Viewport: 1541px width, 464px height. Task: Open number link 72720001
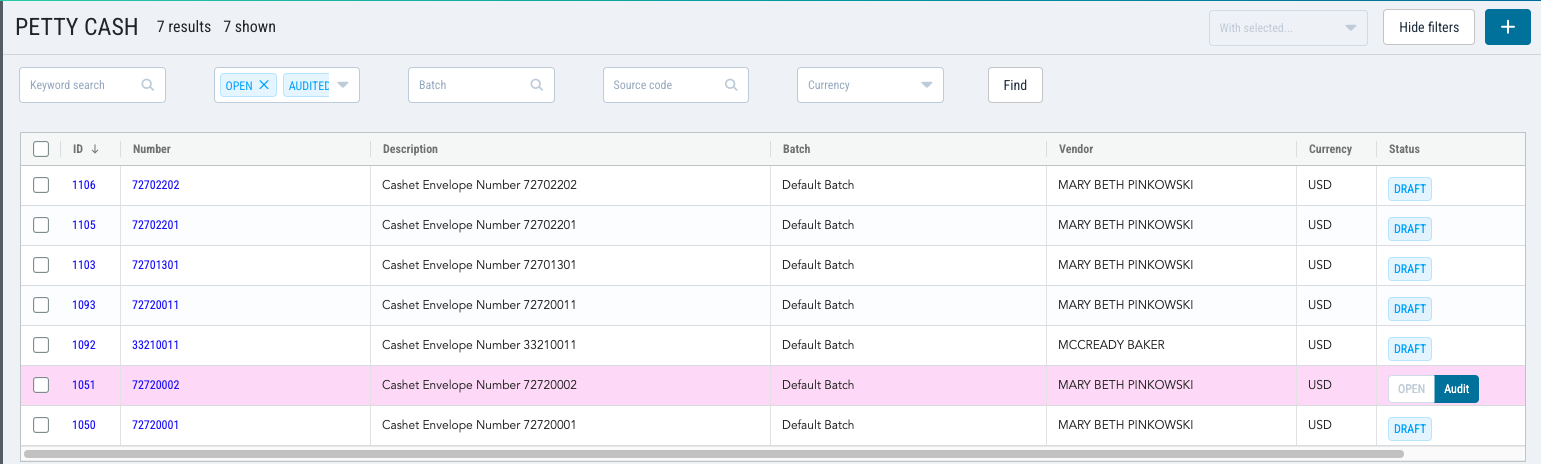[156, 425]
